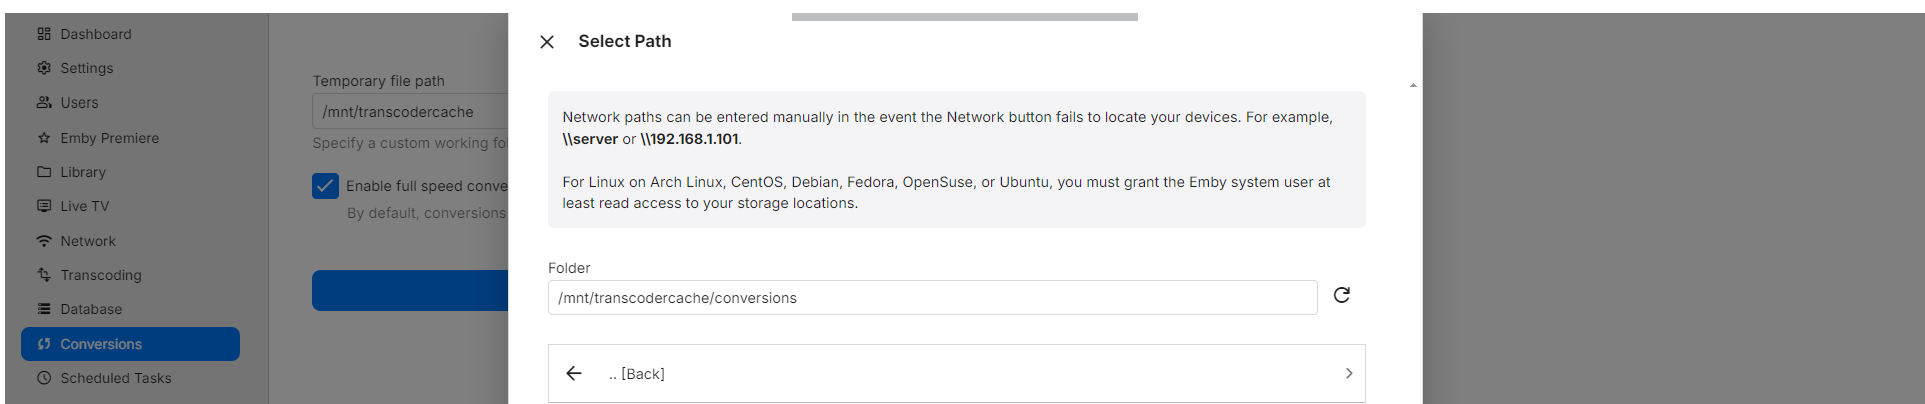Click the .. [Back] folder entry

pos(956,374)
